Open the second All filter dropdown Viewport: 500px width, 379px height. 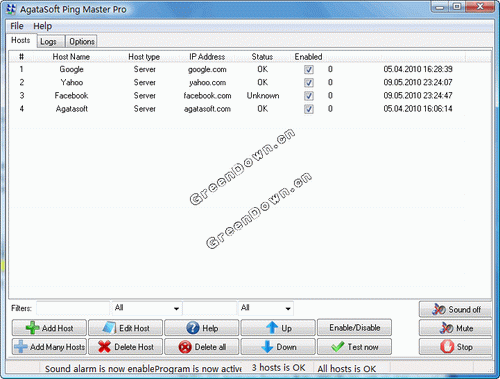click(288, 308)
